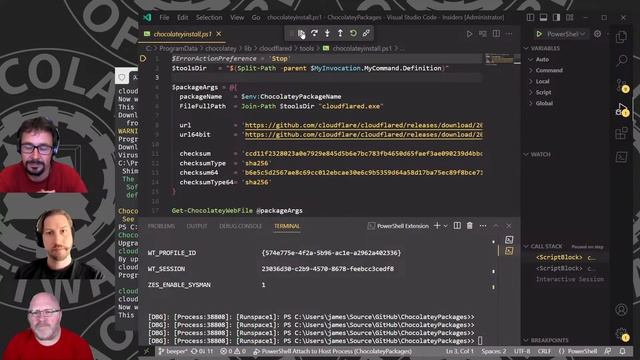The width and height of the screenshot is (640, 360).
Task: Click Ln 3, Col 1 in status bar
Action: pos(460,351)
